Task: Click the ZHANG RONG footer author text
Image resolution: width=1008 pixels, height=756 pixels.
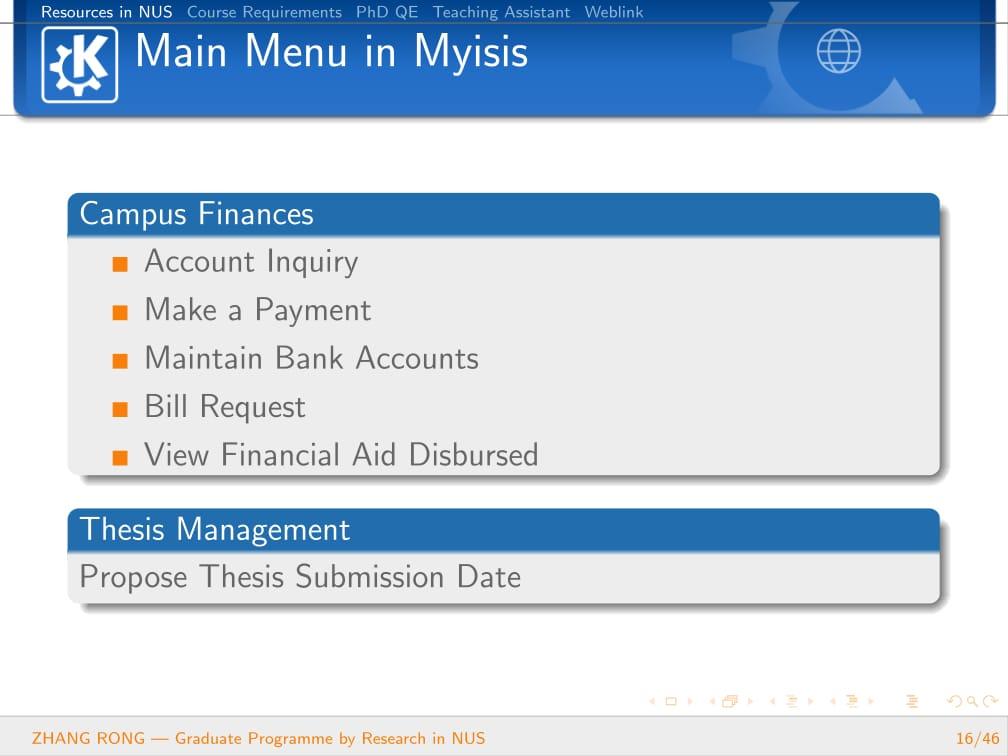Action: point(89,738)
